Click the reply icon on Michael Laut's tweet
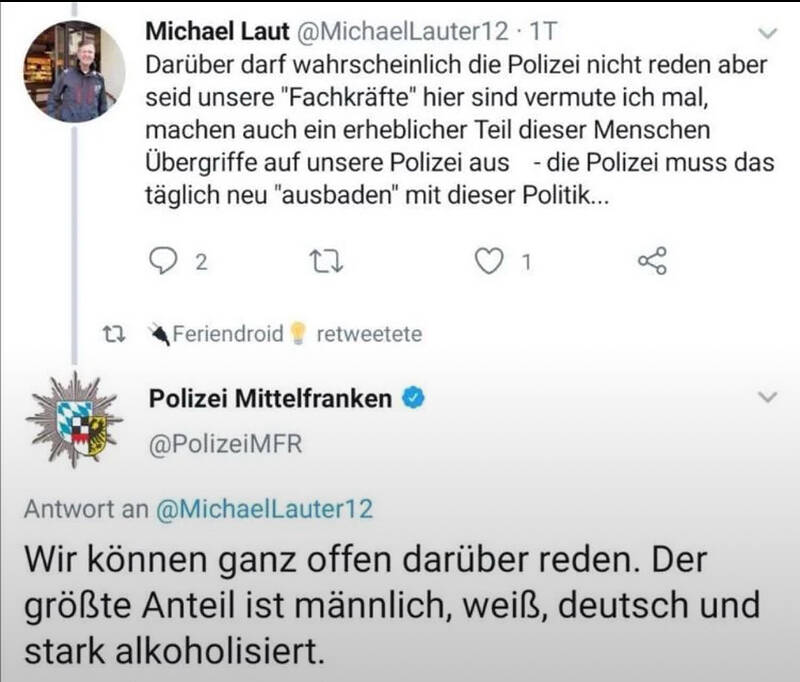Viewport: 800px width, 682px height. [x=162, y=261]
